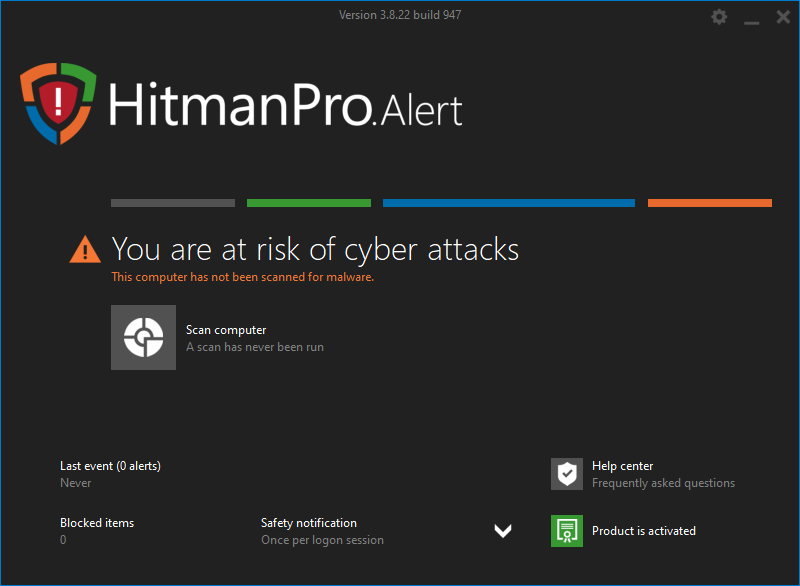Screen dimensions: 800x586
Task: Open the Help center link text
Action: (x=622, y=466)
